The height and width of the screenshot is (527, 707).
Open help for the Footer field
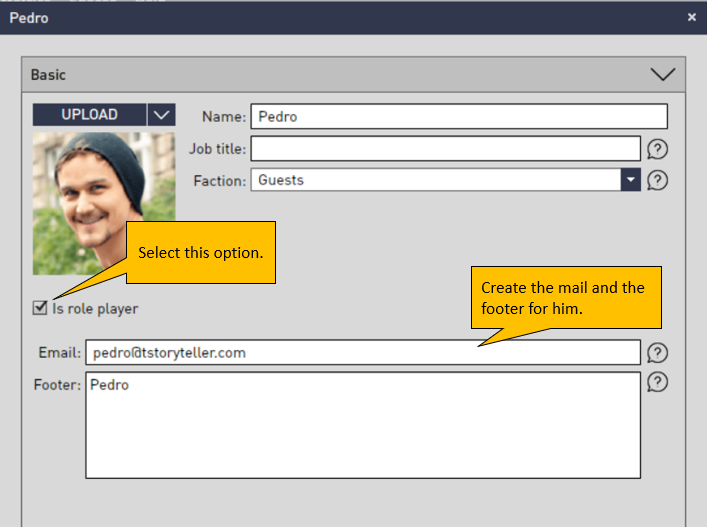point(657,383)
